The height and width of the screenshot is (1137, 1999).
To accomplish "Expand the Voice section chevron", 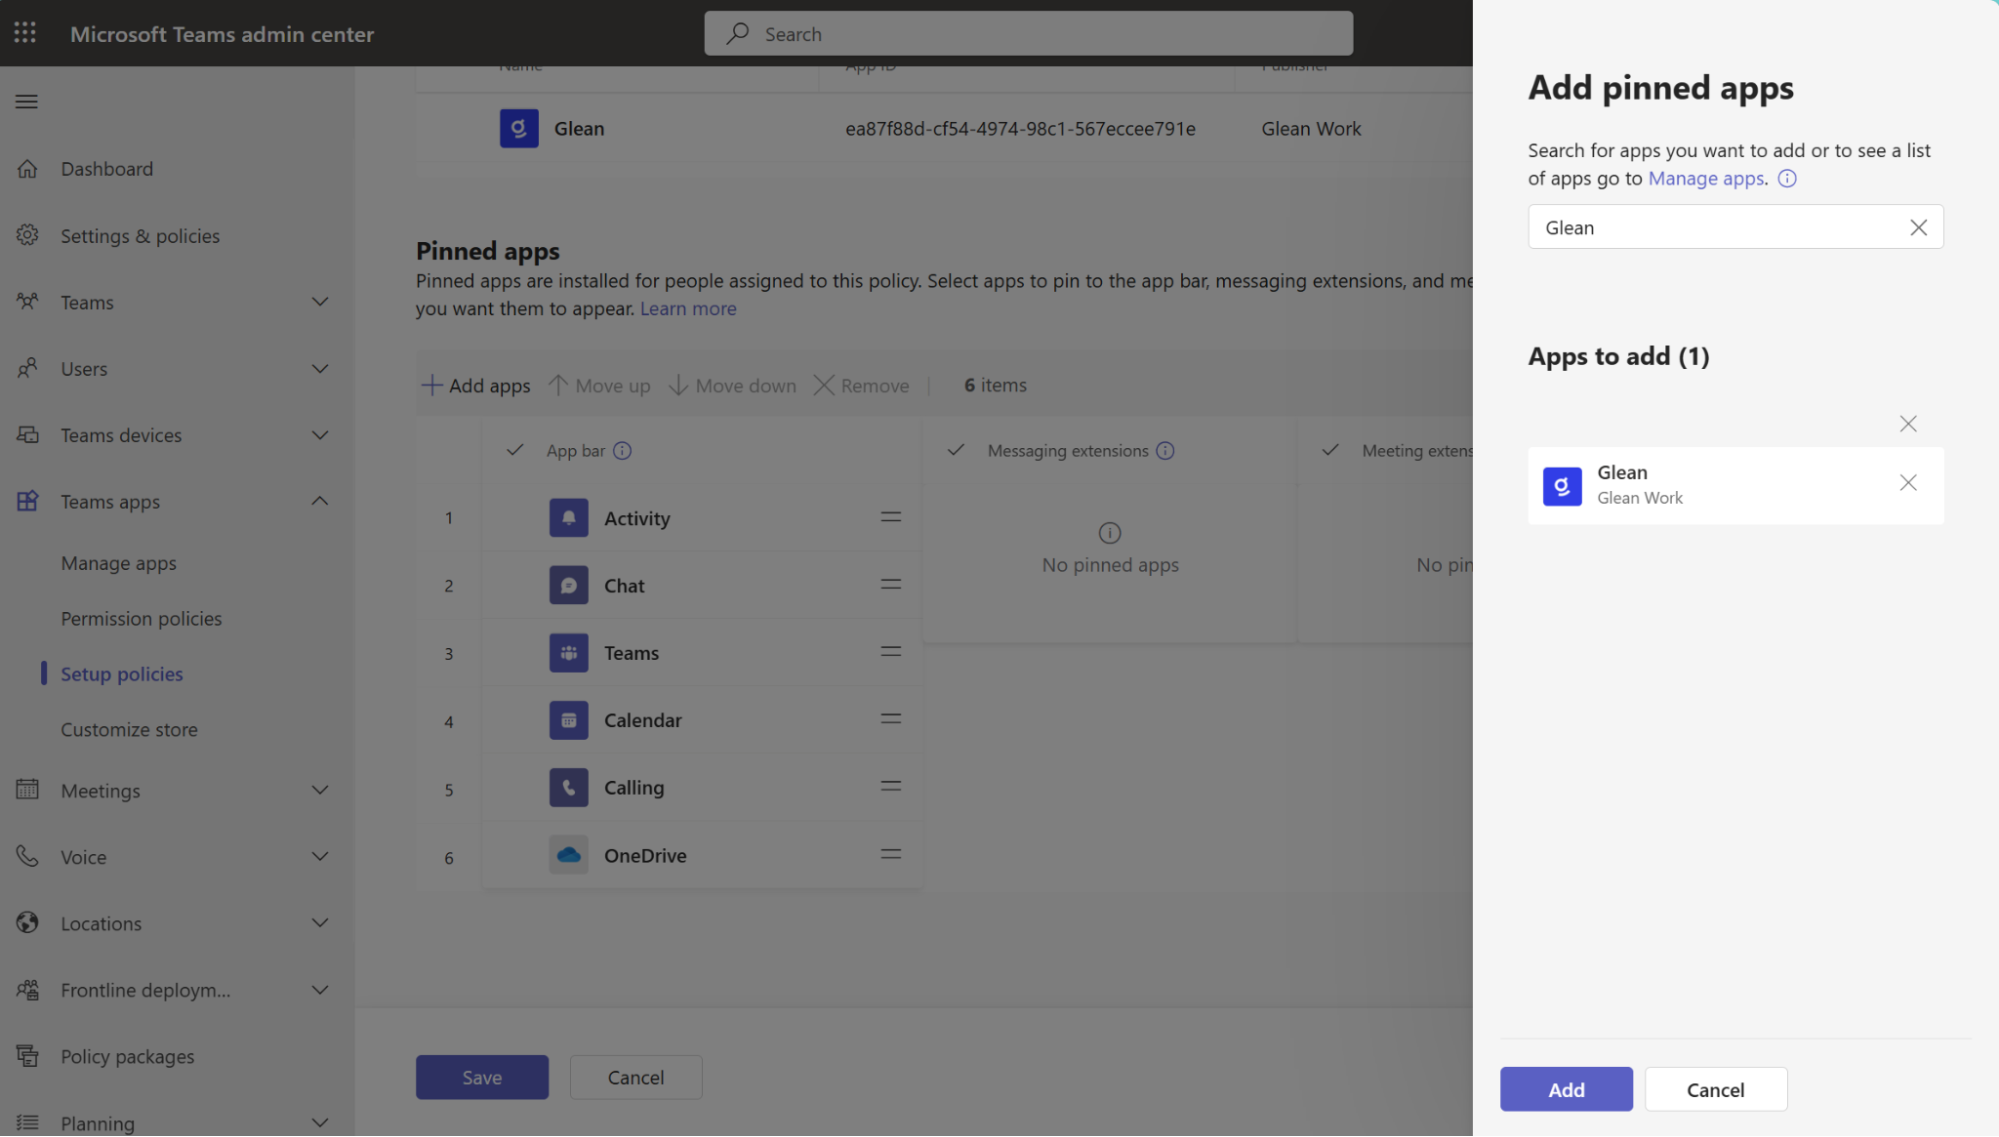I will 320,856.
